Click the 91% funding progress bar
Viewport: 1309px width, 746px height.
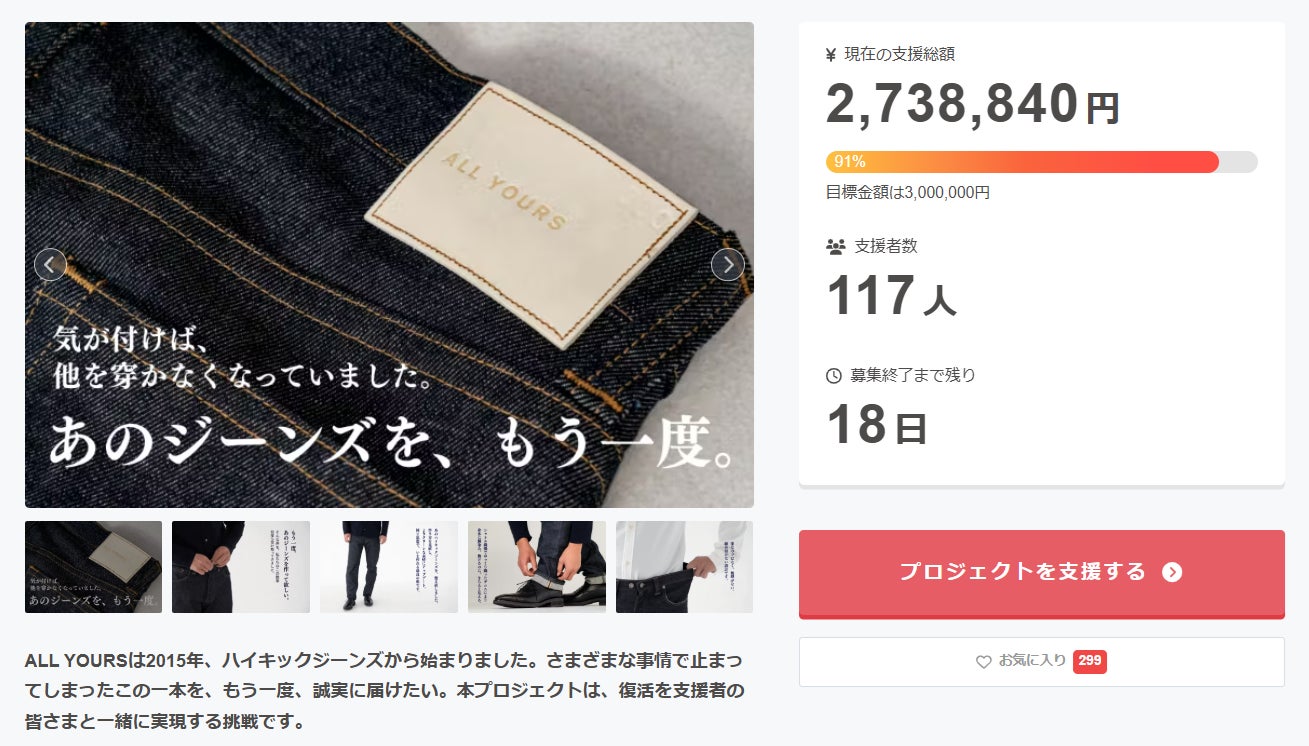point(1042,162)
